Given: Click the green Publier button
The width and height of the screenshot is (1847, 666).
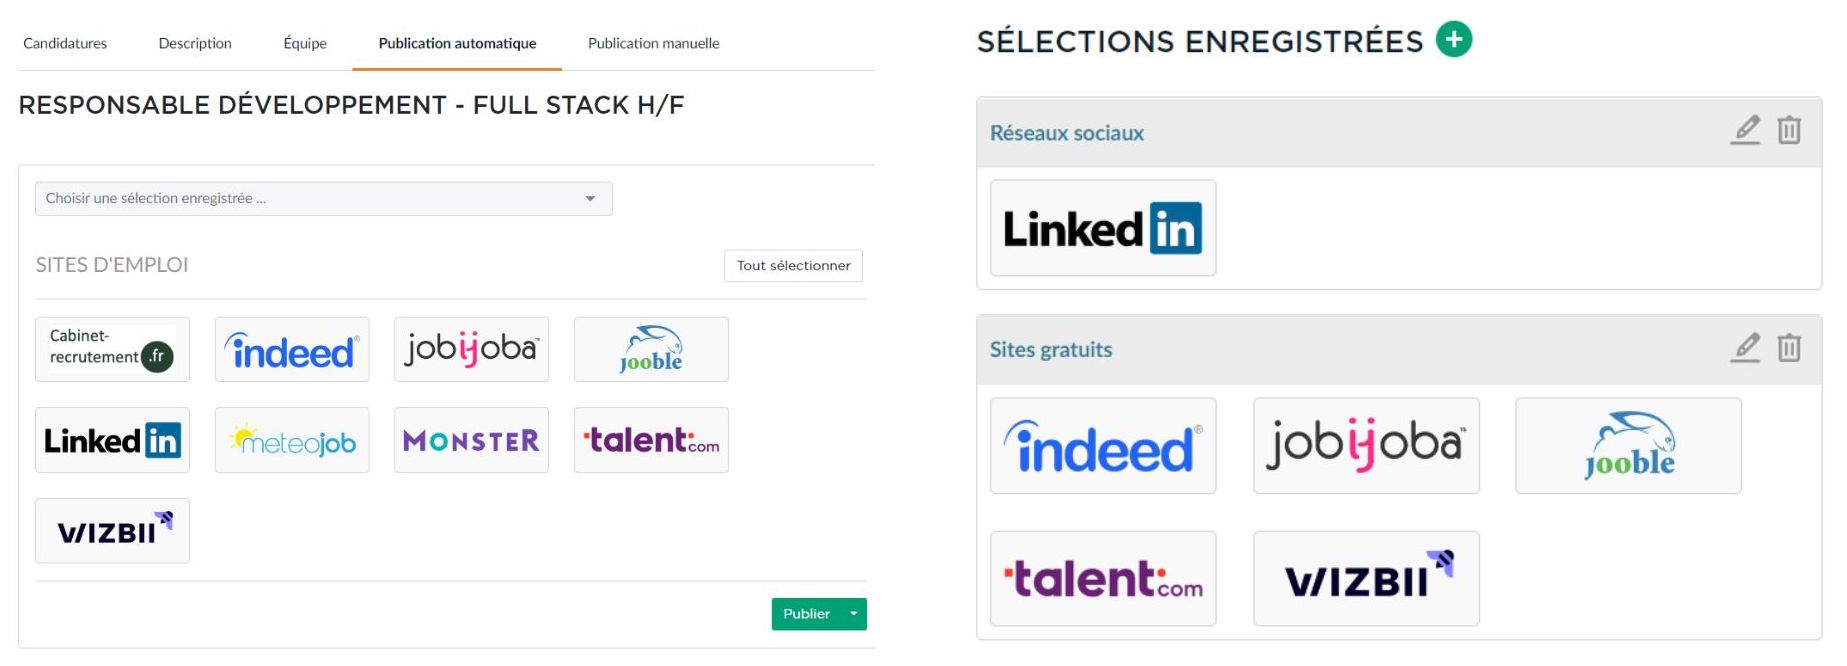Looking at the screenshot, I should tap(806, 614).
